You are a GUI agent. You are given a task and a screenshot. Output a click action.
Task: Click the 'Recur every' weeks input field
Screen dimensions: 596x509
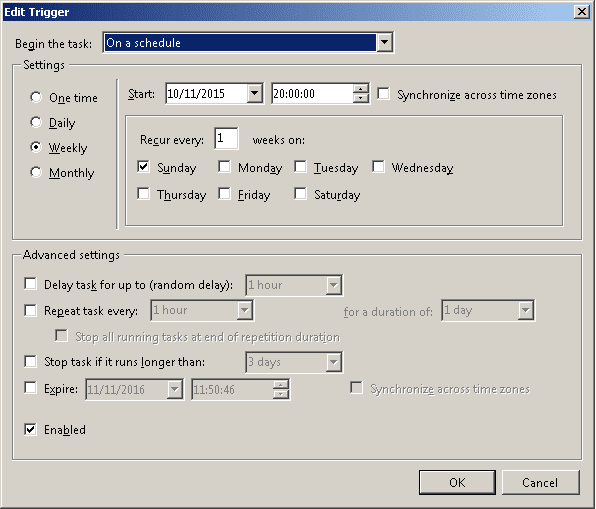(x=226, y=139)
